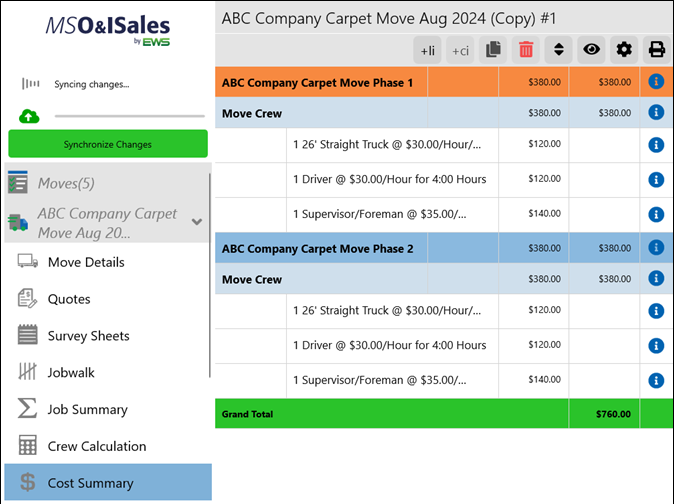674x504 pixels.
Task: Toggle visibility with the eye icon
Action: tap(592, 49)
